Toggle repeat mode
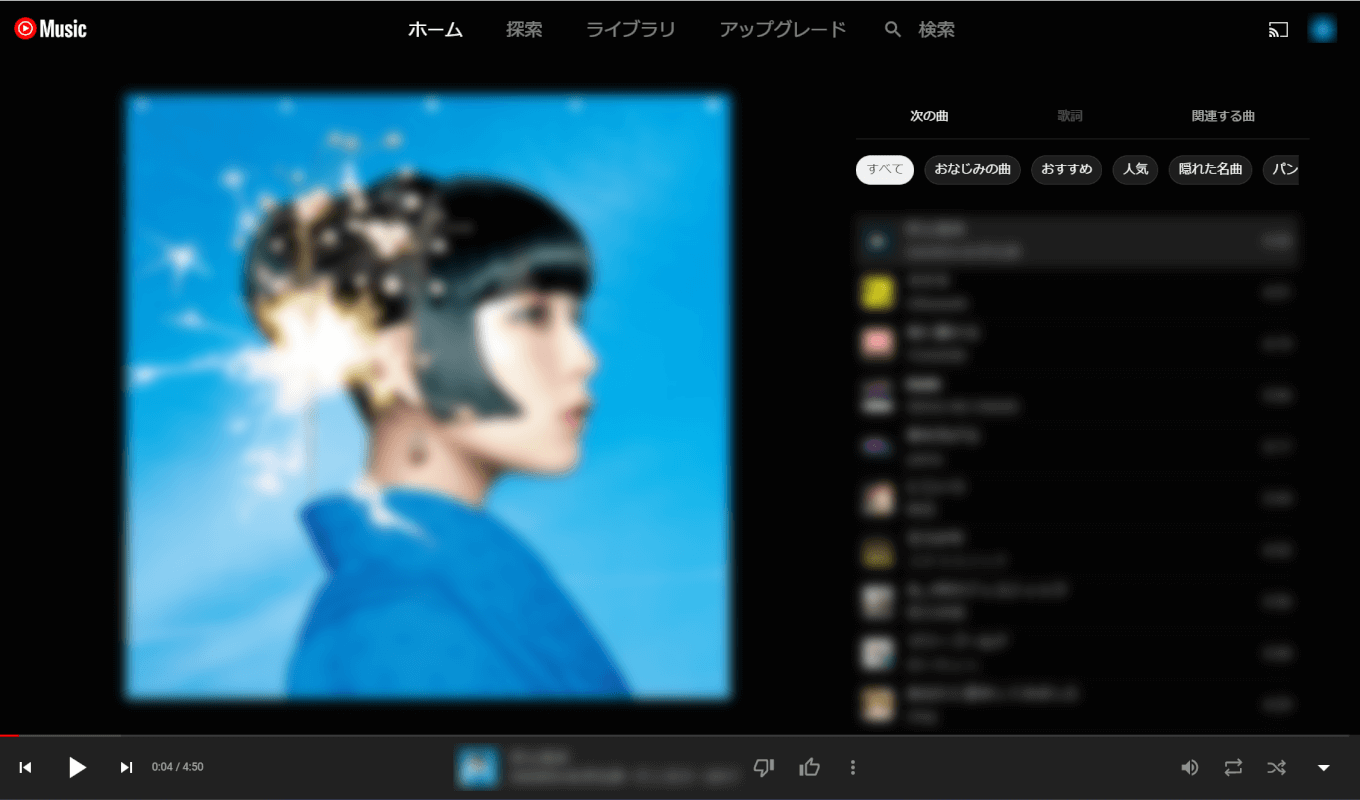This screenshot has width=1360, height=800. 1233,767
